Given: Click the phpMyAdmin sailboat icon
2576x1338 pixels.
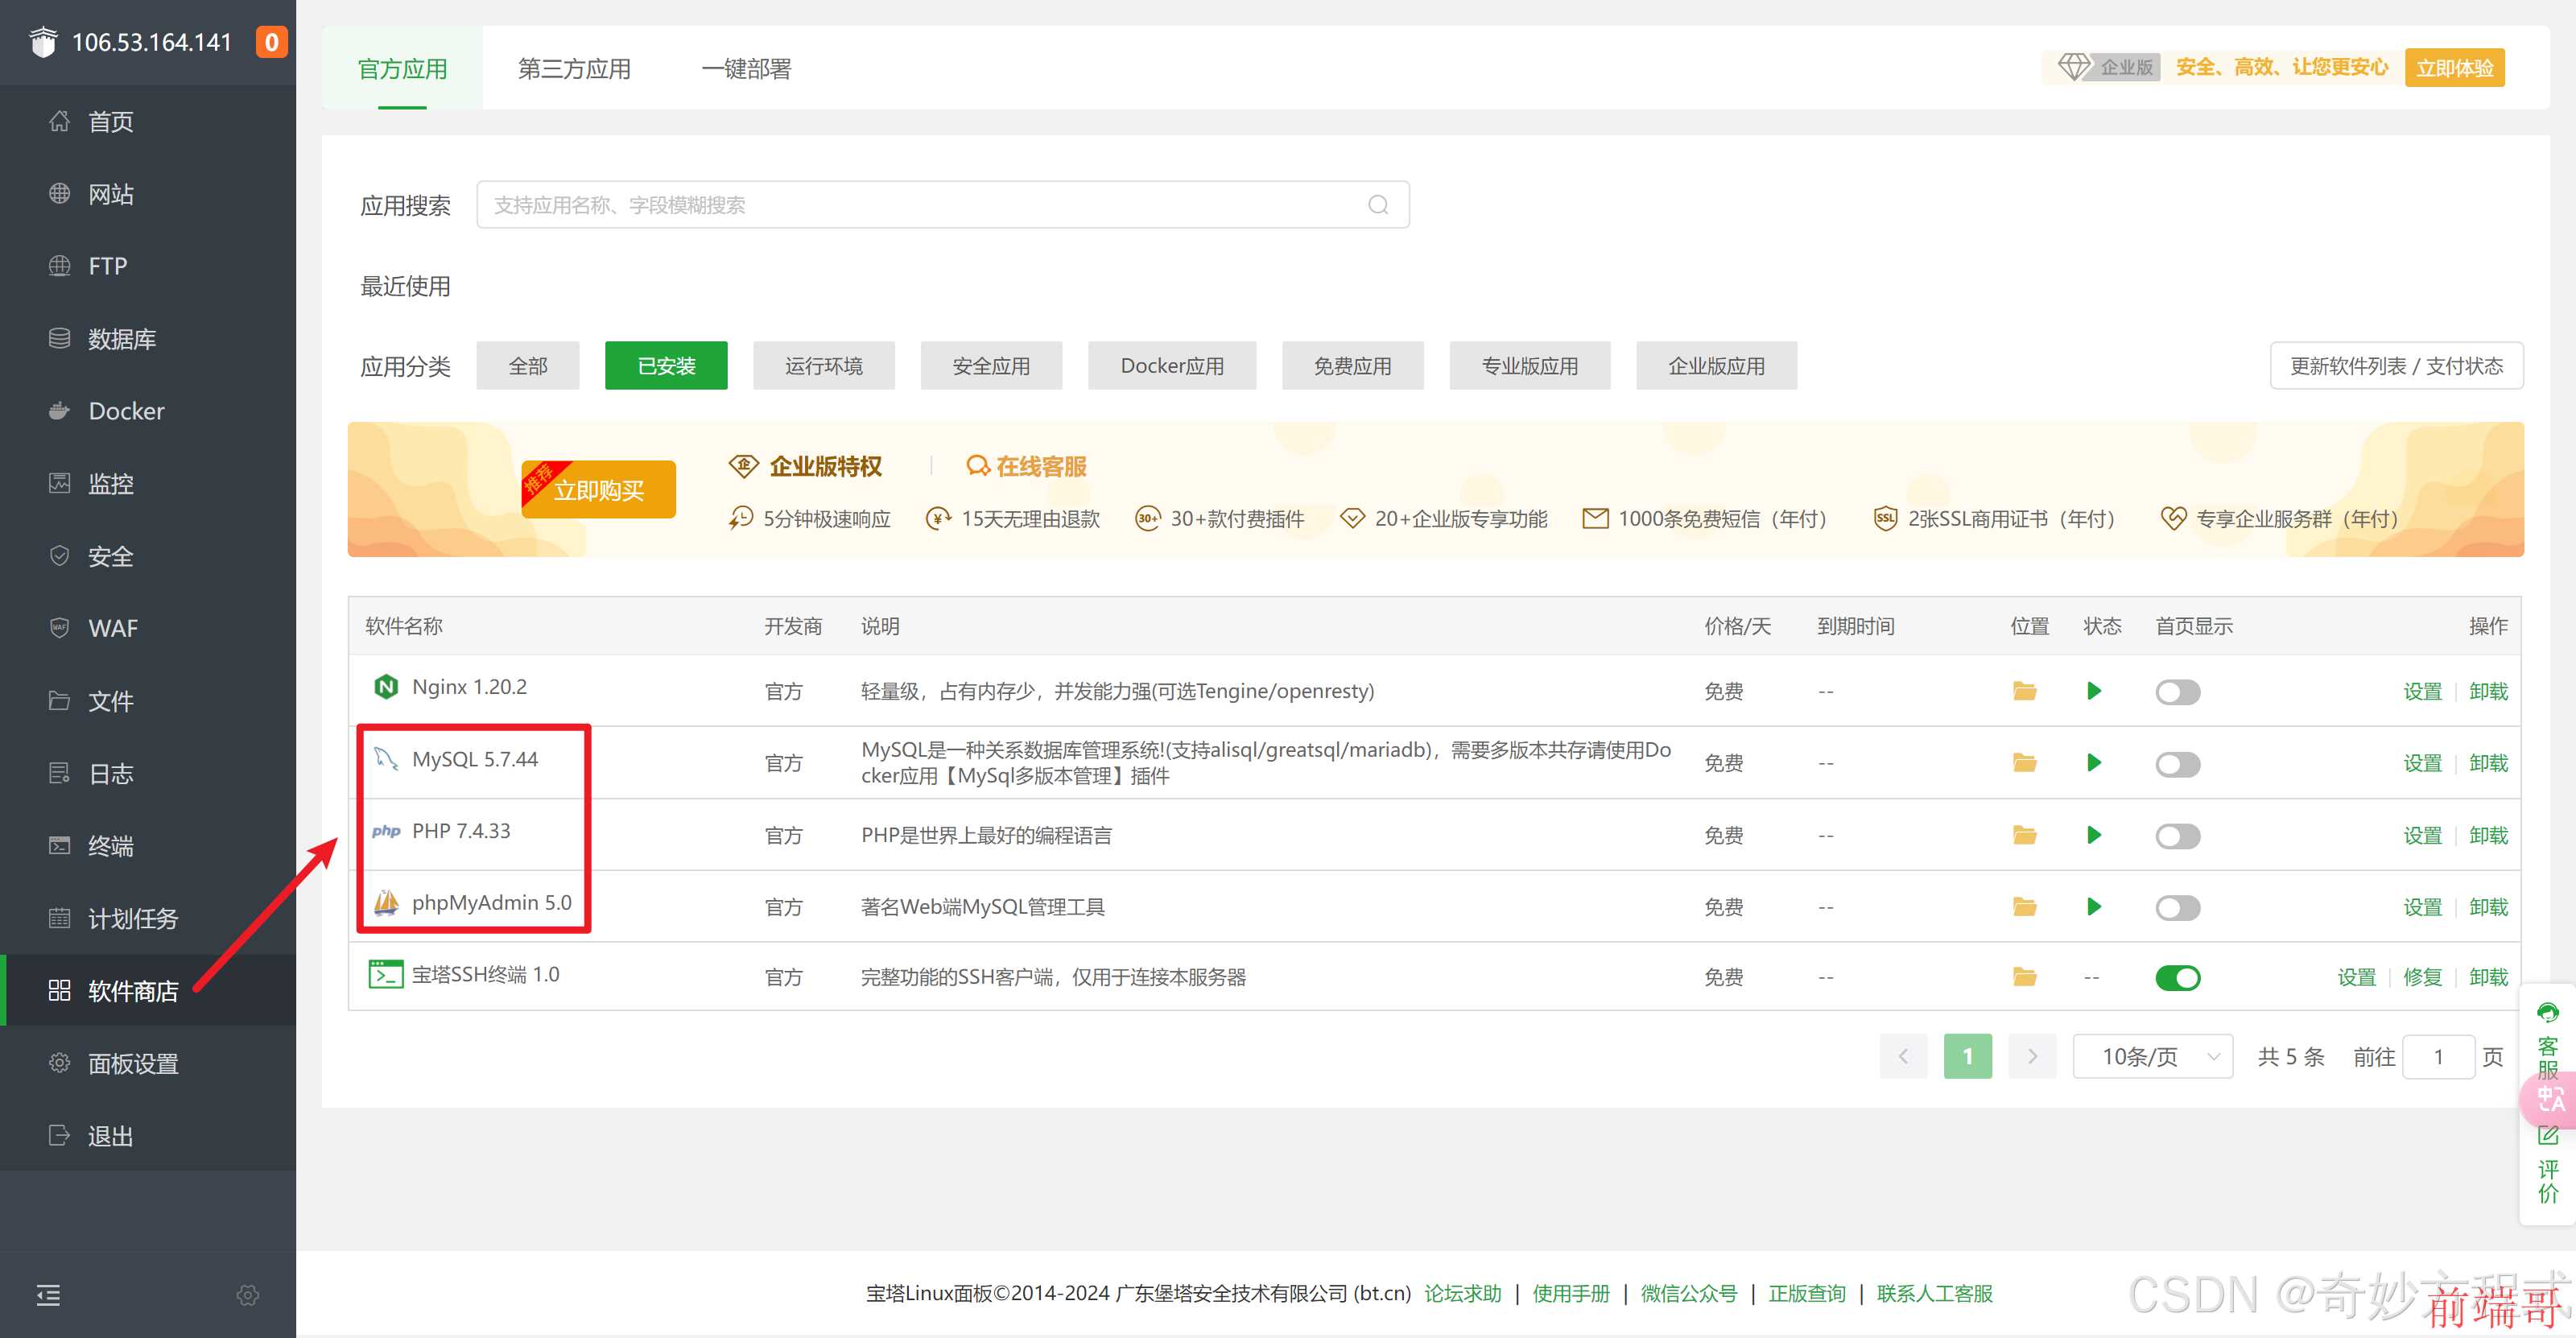Looking at the screenshot, I should (386, 903).
